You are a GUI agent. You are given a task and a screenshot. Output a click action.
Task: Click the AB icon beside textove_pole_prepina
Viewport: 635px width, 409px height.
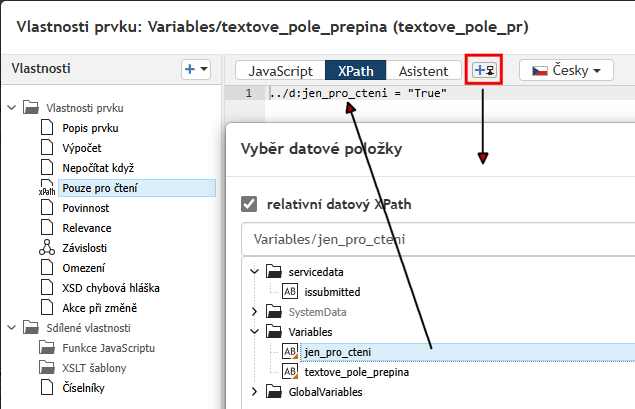click(290, 371)
